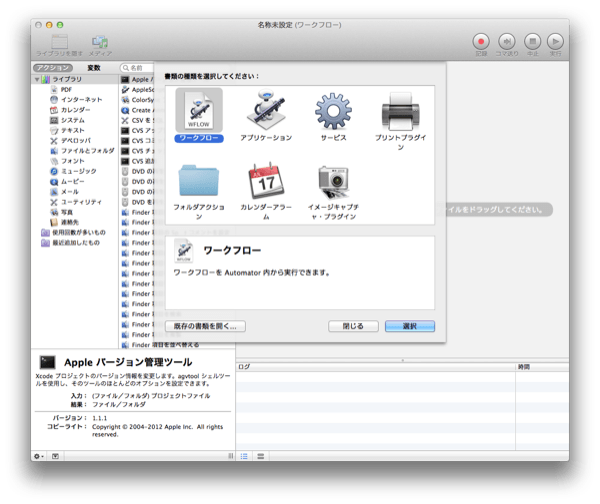Viewport: 600px width, 504px height.
Task: Select the カレンダーアラーム calendar icon
Action: click(266, 180)
